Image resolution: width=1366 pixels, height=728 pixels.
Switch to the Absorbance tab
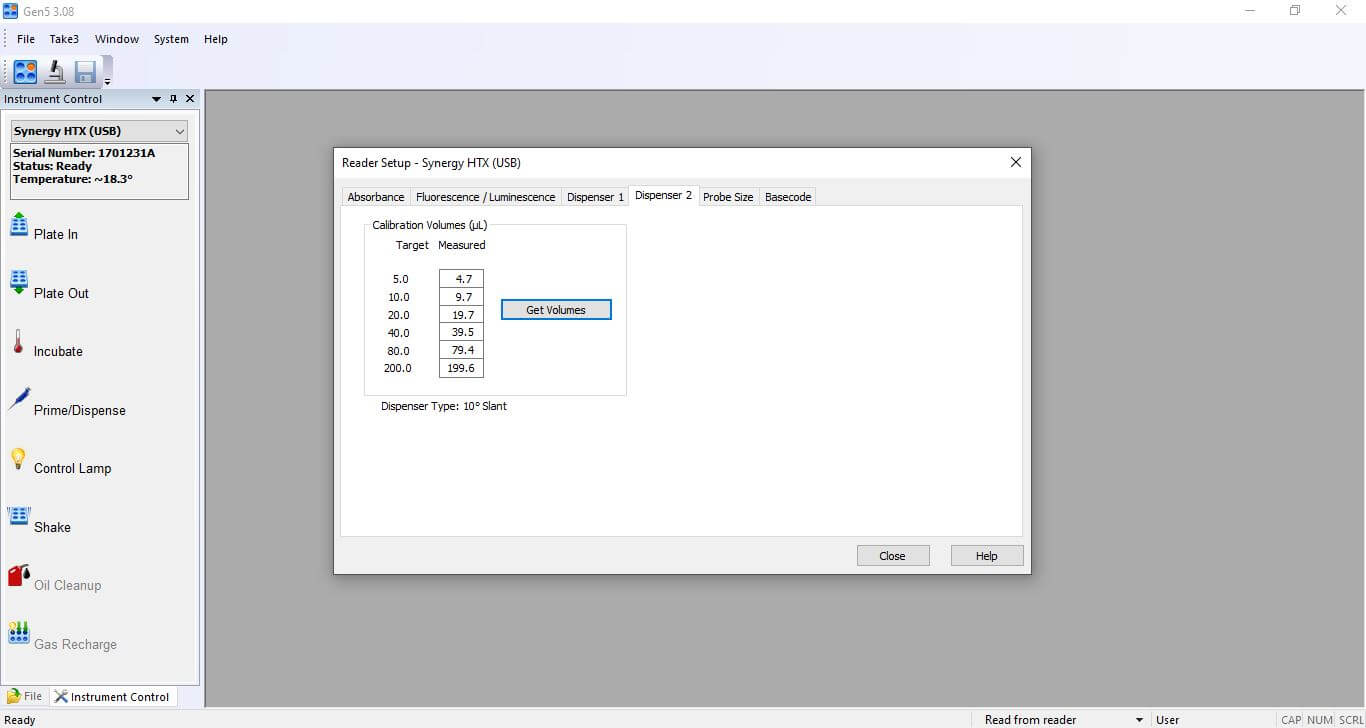point(376,197)
